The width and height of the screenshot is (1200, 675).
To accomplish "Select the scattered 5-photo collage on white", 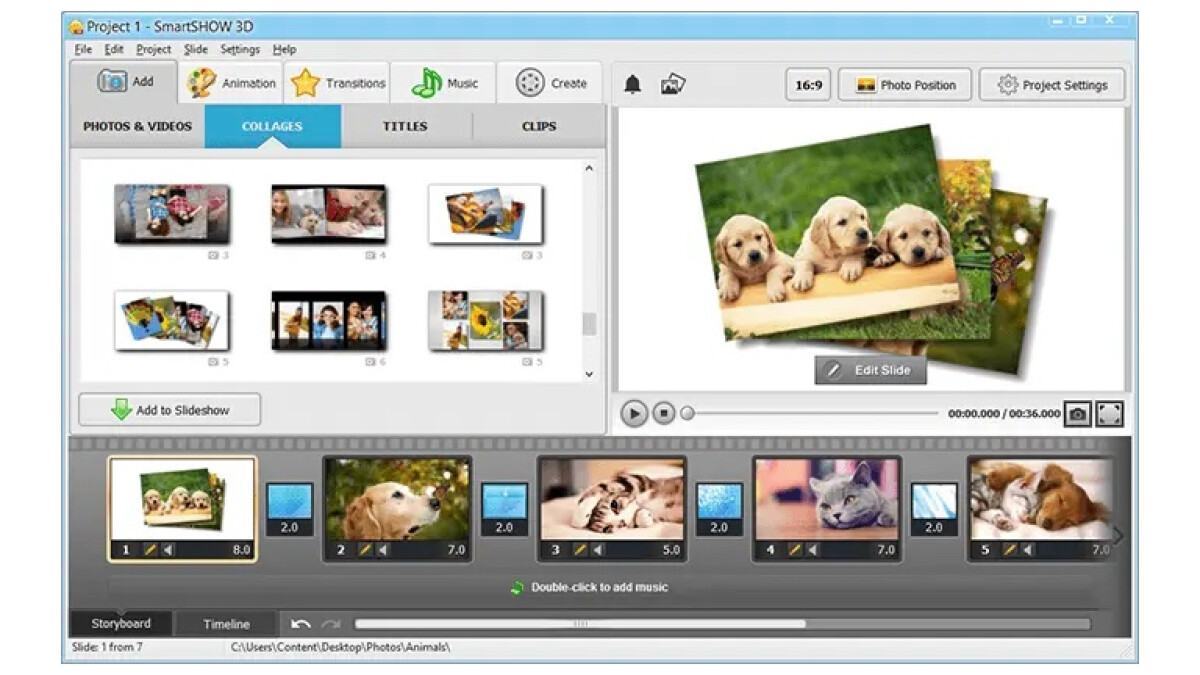I will point(172,320).
